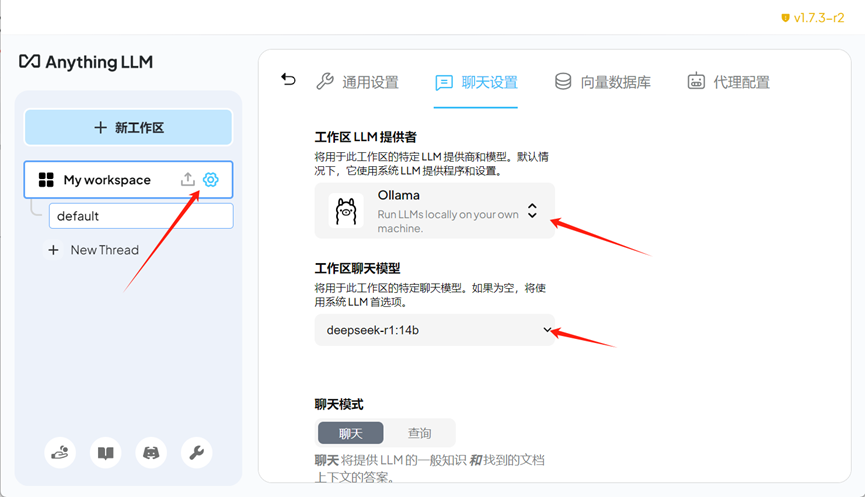Image resolution: width=865 pixels, height=497 pixels.
Task: Switch to the 聊天设置 tab
Action: point(476,82)
